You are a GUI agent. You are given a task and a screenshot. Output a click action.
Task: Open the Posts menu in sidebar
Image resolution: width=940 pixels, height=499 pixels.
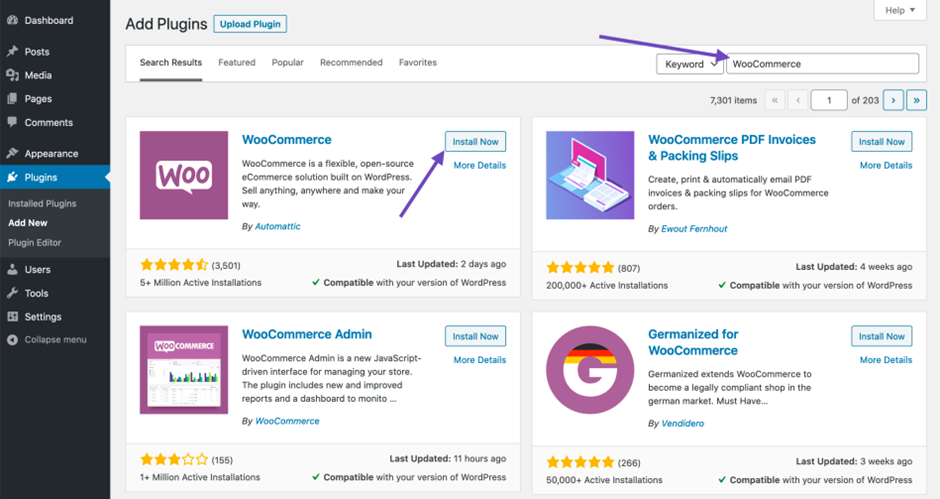click(x=36, y=51)
